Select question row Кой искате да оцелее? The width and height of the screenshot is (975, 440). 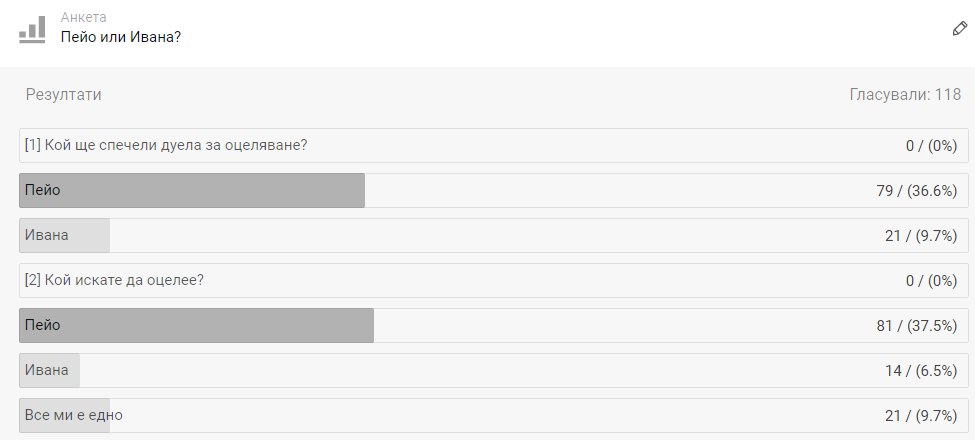tap(494, 280)
